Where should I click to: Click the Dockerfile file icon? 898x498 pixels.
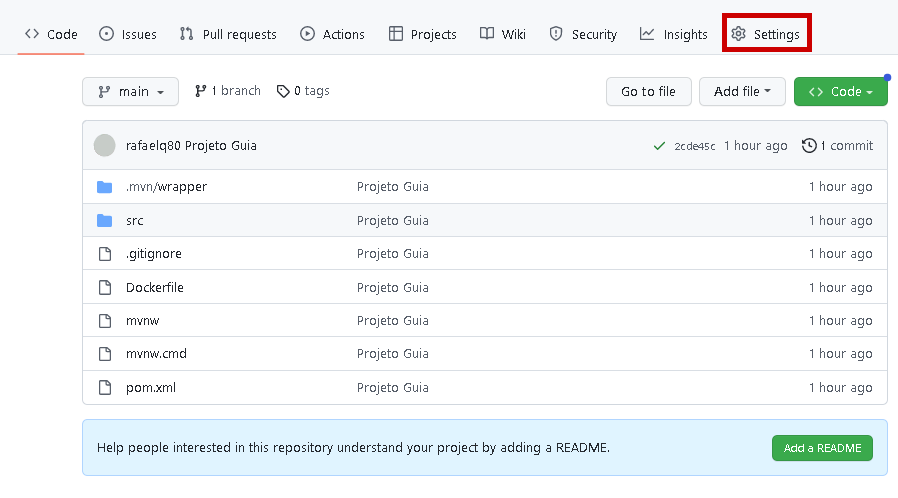click(105, 287)
